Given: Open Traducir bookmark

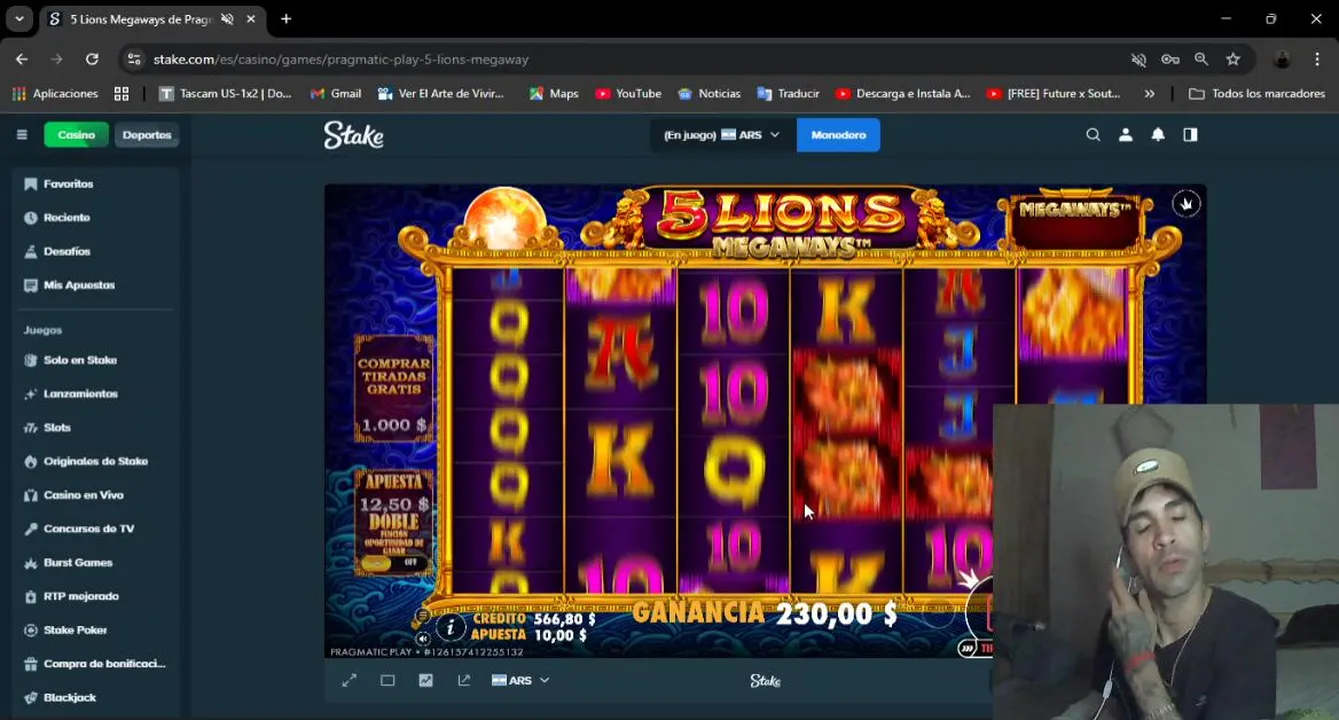Looking at the screenshot, I should click(788, 93).
